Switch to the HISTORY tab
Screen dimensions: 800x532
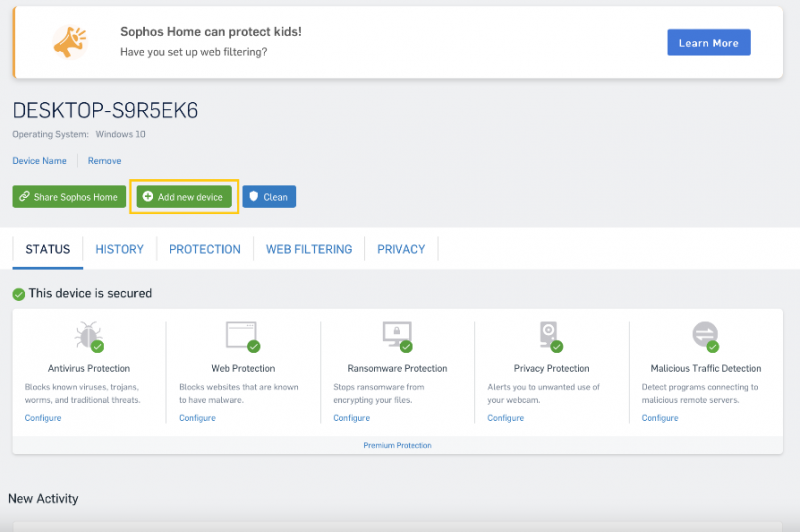(x=119, y=249)
